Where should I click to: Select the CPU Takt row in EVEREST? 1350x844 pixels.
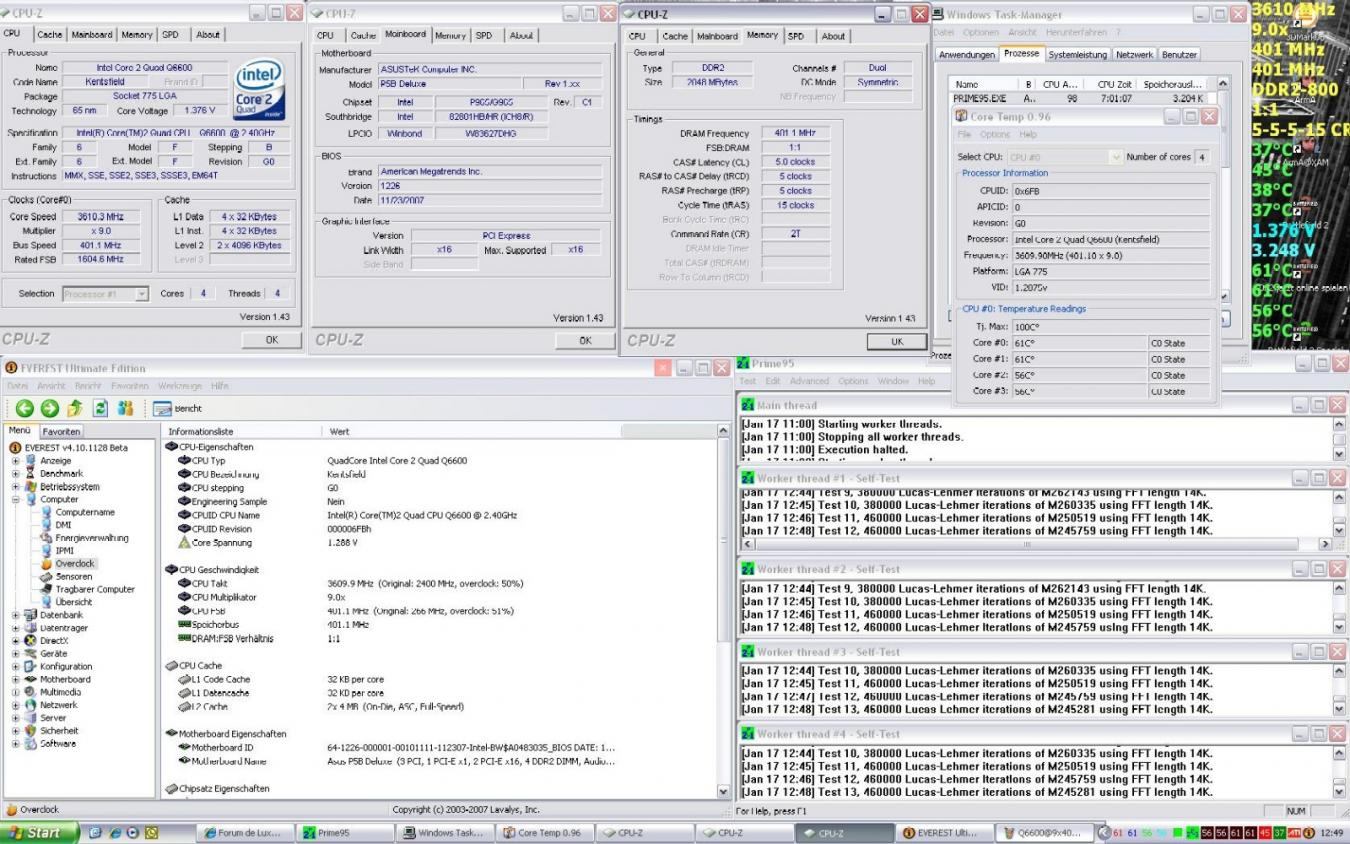(440, 583)
